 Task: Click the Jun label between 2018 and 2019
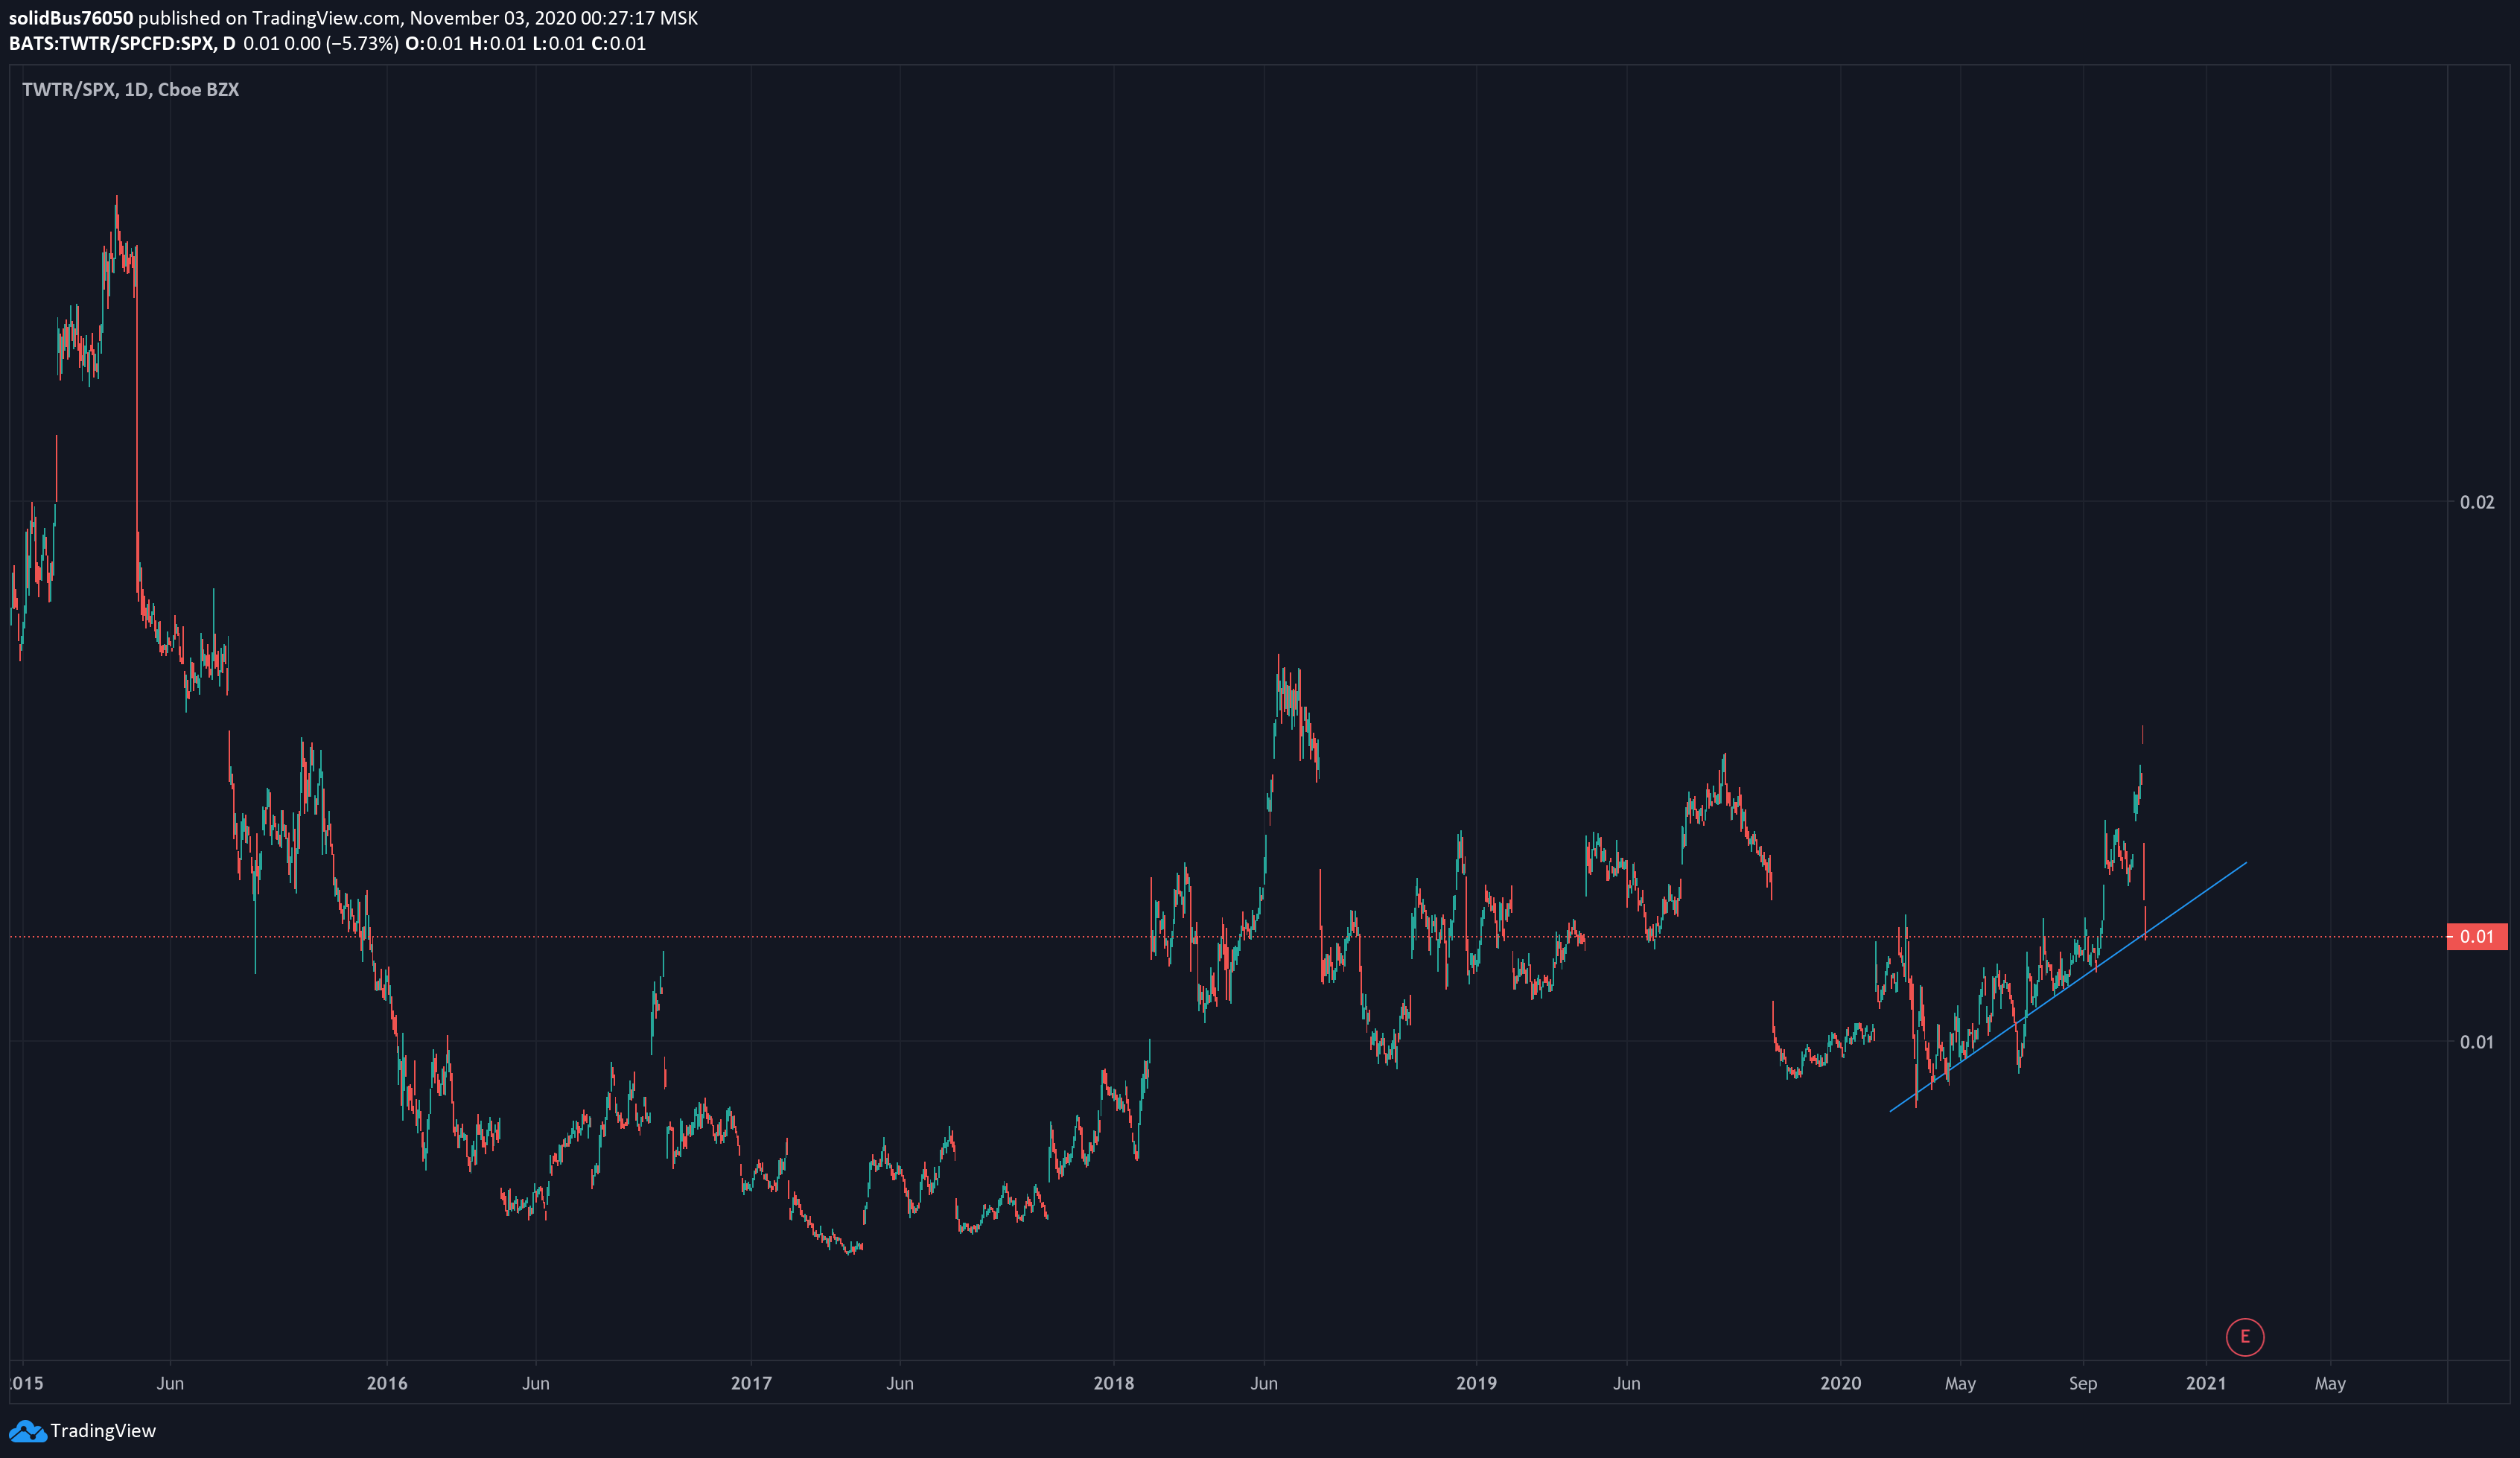[1264, 1383]
